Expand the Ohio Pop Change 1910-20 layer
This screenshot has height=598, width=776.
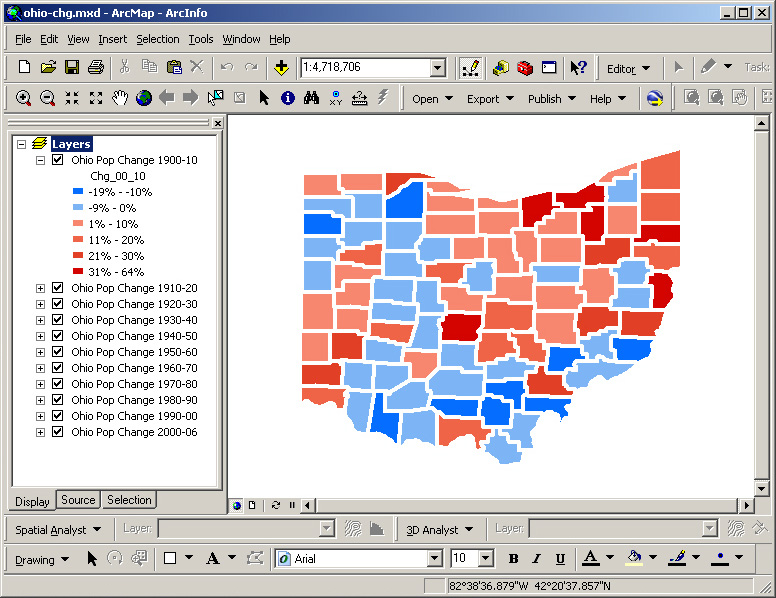coord(41,288)
